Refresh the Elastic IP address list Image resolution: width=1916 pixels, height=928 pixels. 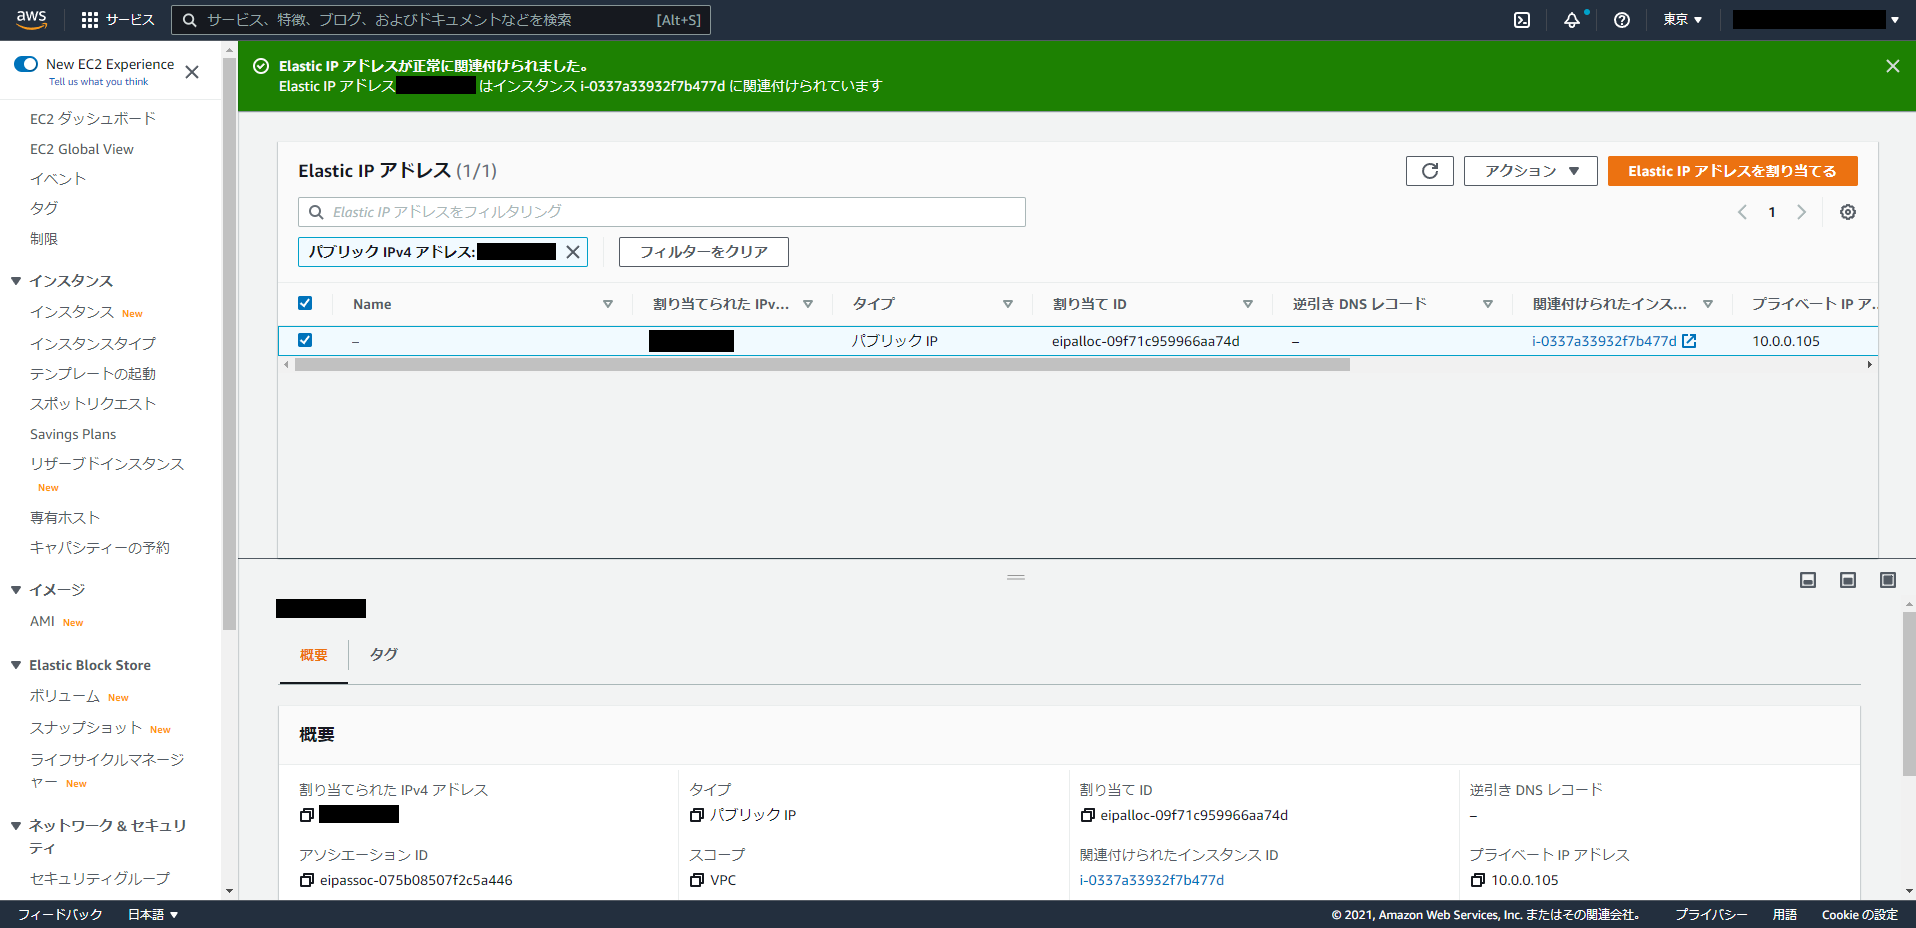click(1430, 171)
